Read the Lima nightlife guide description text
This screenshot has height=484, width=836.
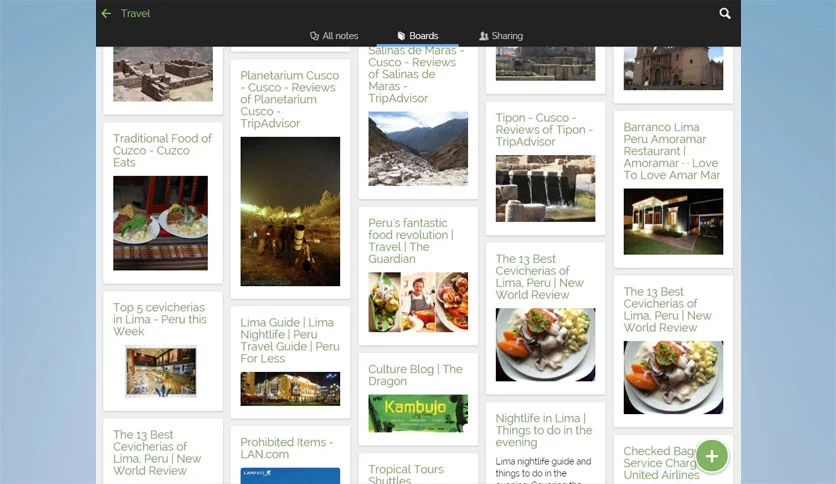coord(543,470)
